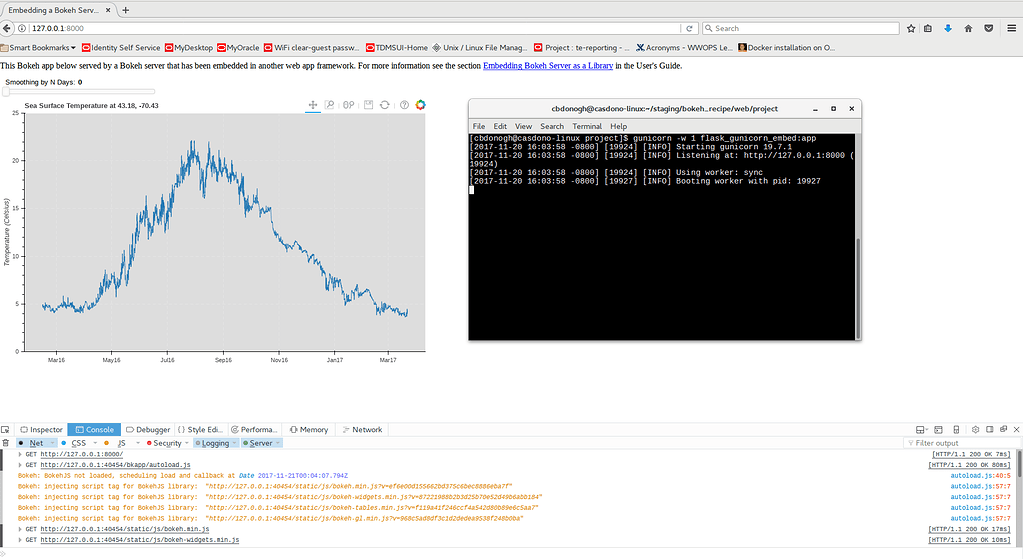
Task: Bookmark this page with the star icon
Action: [911, 29]
